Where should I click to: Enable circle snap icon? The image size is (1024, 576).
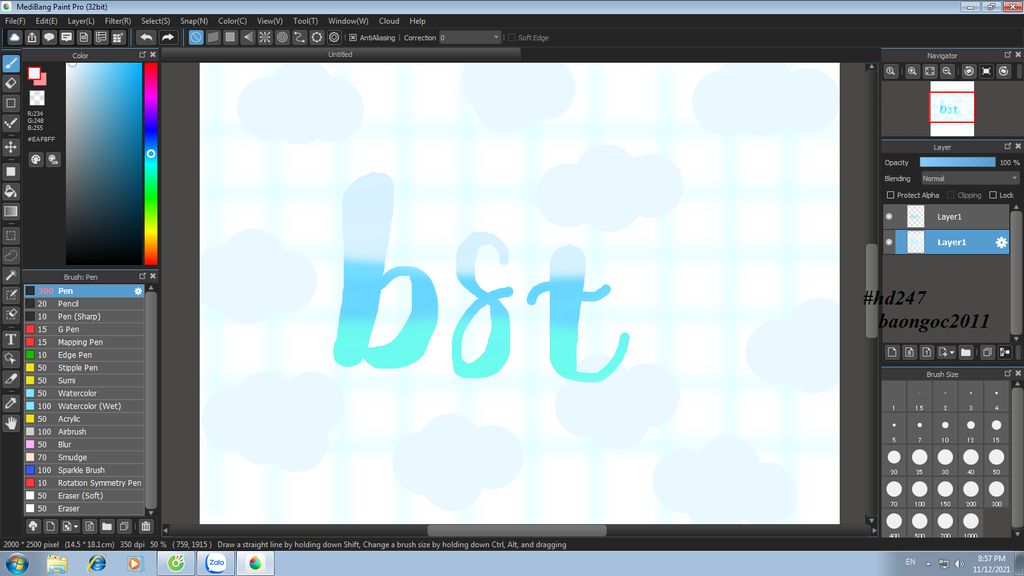[x=282, y=37]
